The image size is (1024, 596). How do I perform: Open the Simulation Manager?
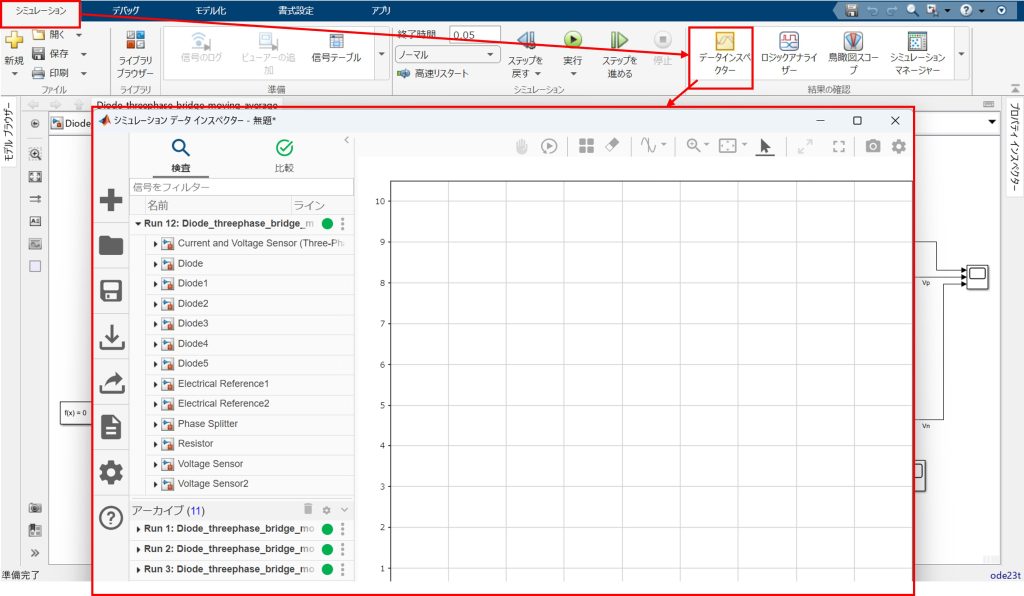pyautogui.click(x=916, y=54)
